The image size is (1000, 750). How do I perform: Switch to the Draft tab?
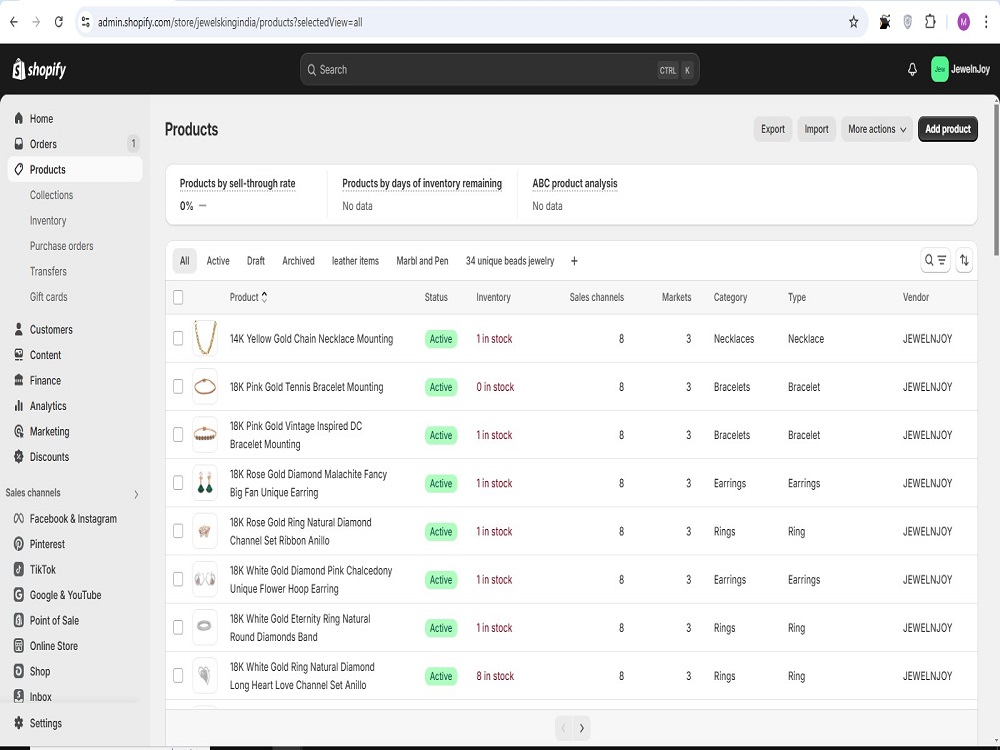tap(256, 261)
